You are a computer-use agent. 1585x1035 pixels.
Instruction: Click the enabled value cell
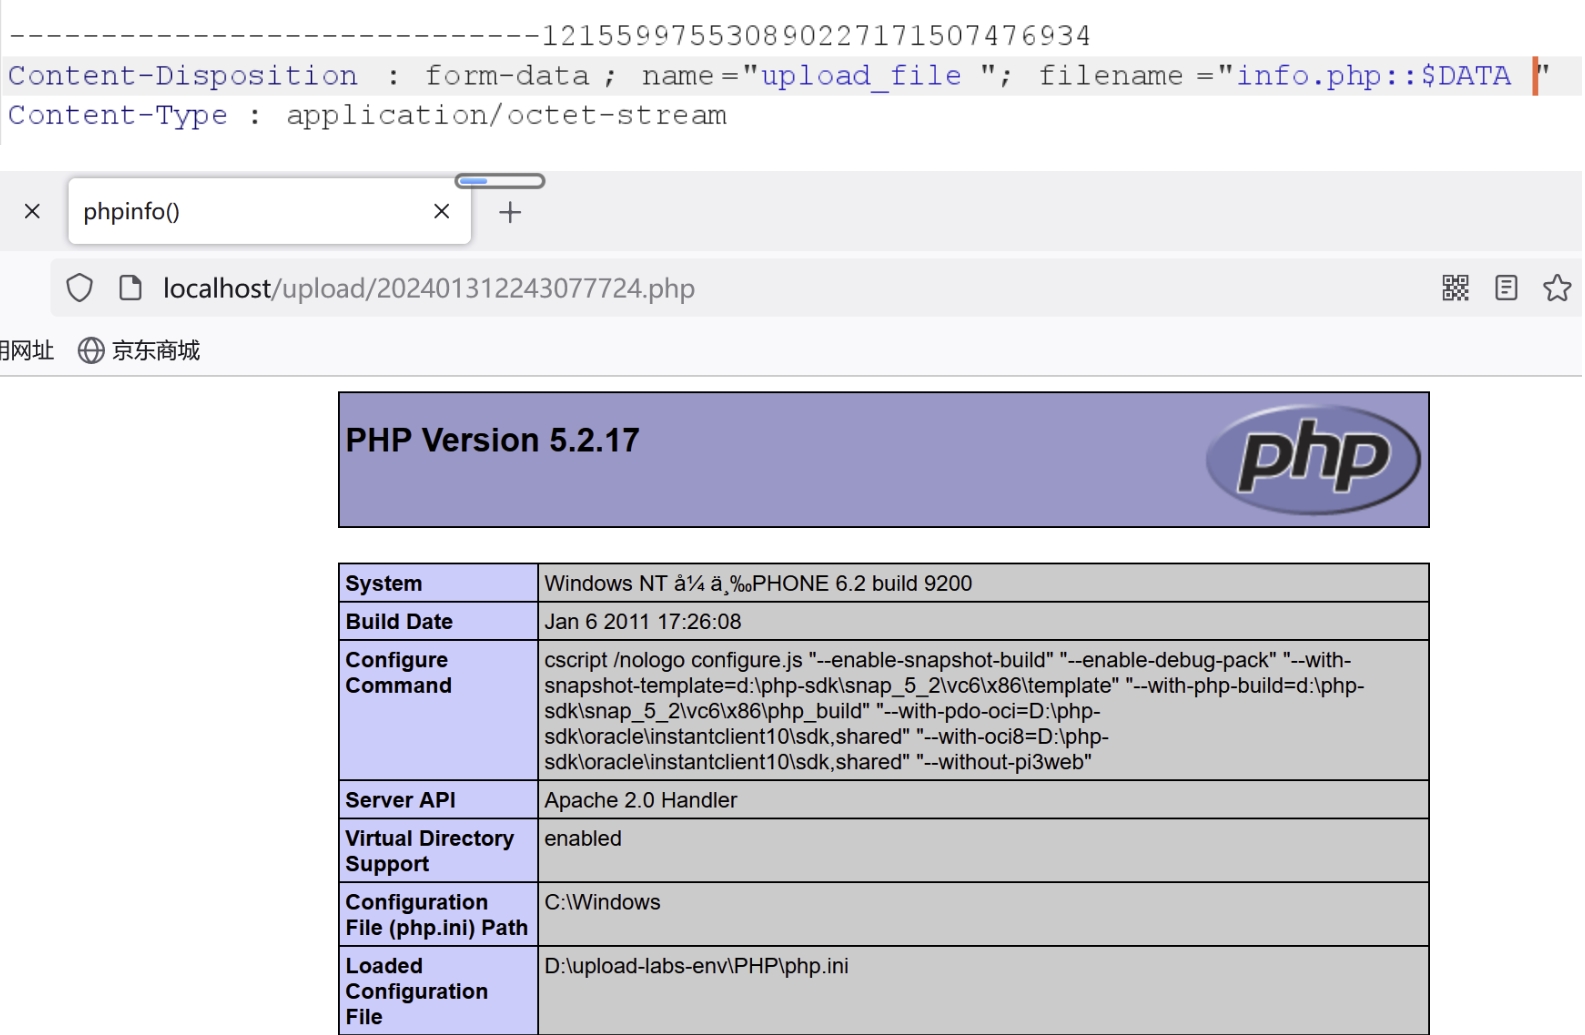983,851
